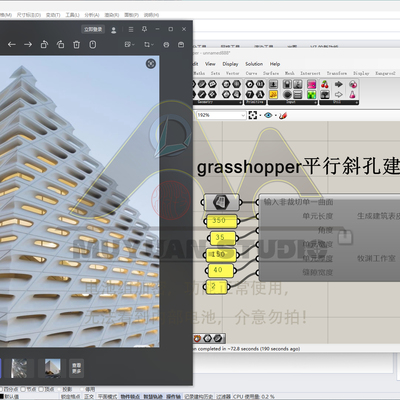The image size is (400, 400).
Task: Switch to the Vector tab in Grasshopper
Action: pyautogui.click(x=232, y=73)
